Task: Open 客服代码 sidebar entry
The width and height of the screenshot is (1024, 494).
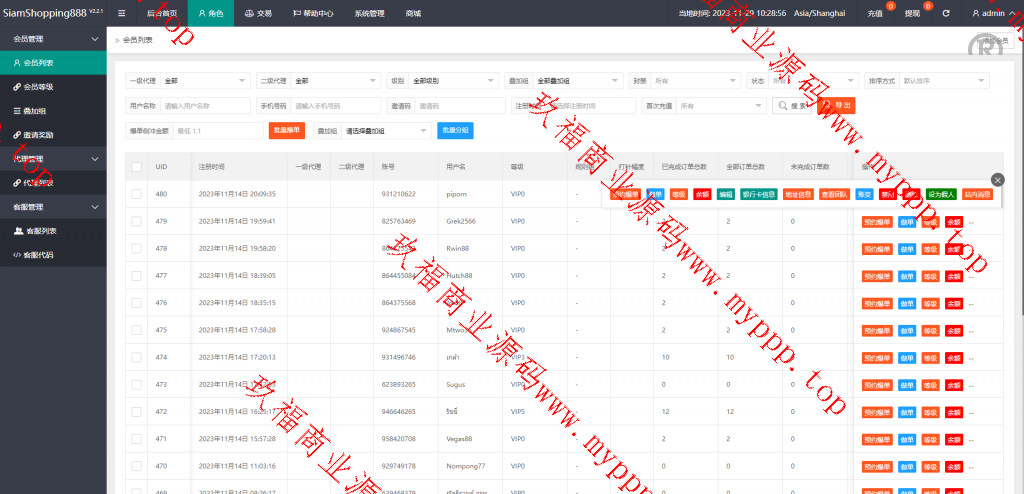Action: coord(39,254)
